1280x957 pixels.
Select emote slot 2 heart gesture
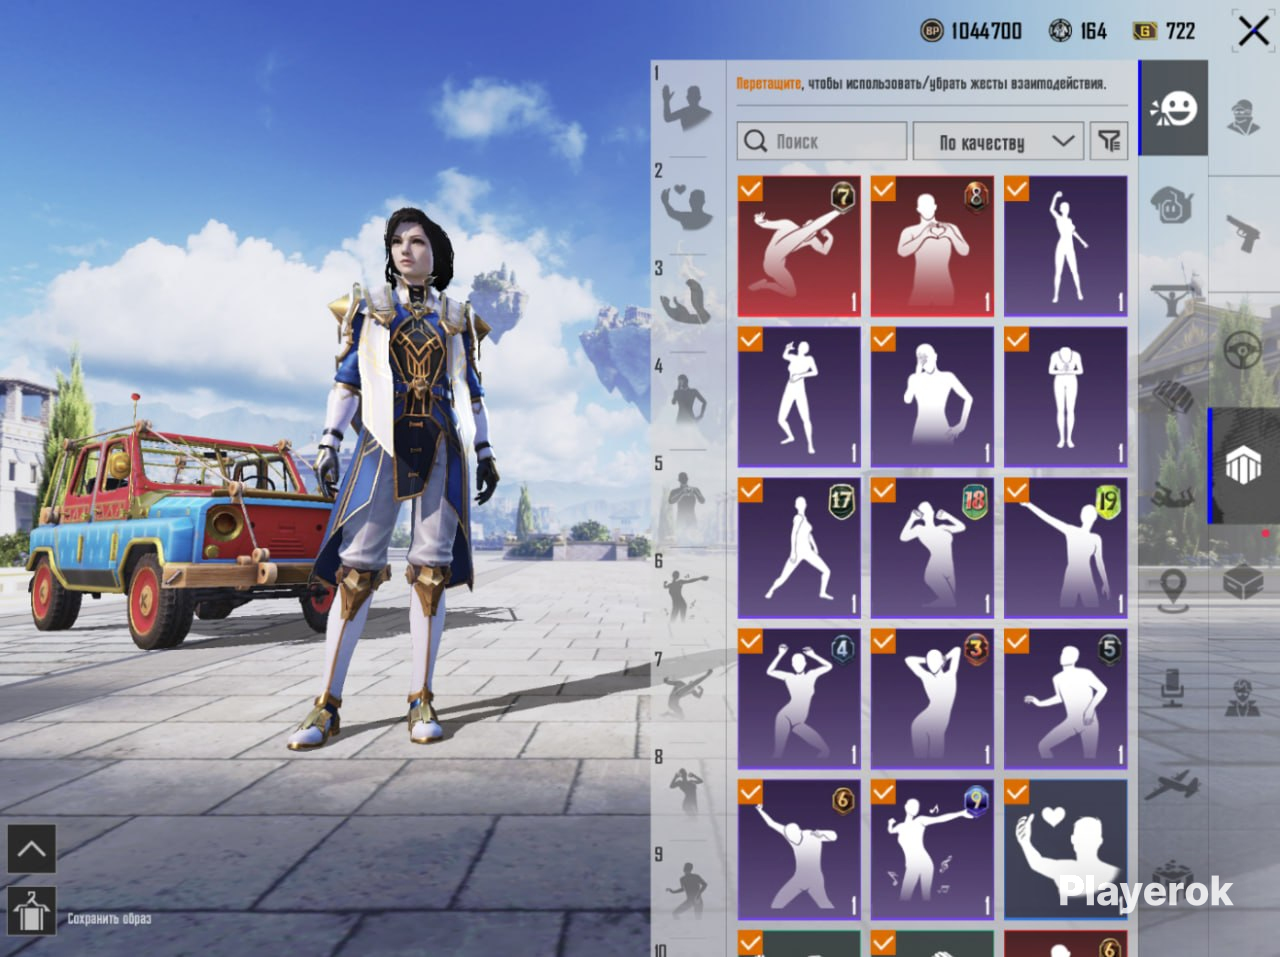(x=686, y=205)
